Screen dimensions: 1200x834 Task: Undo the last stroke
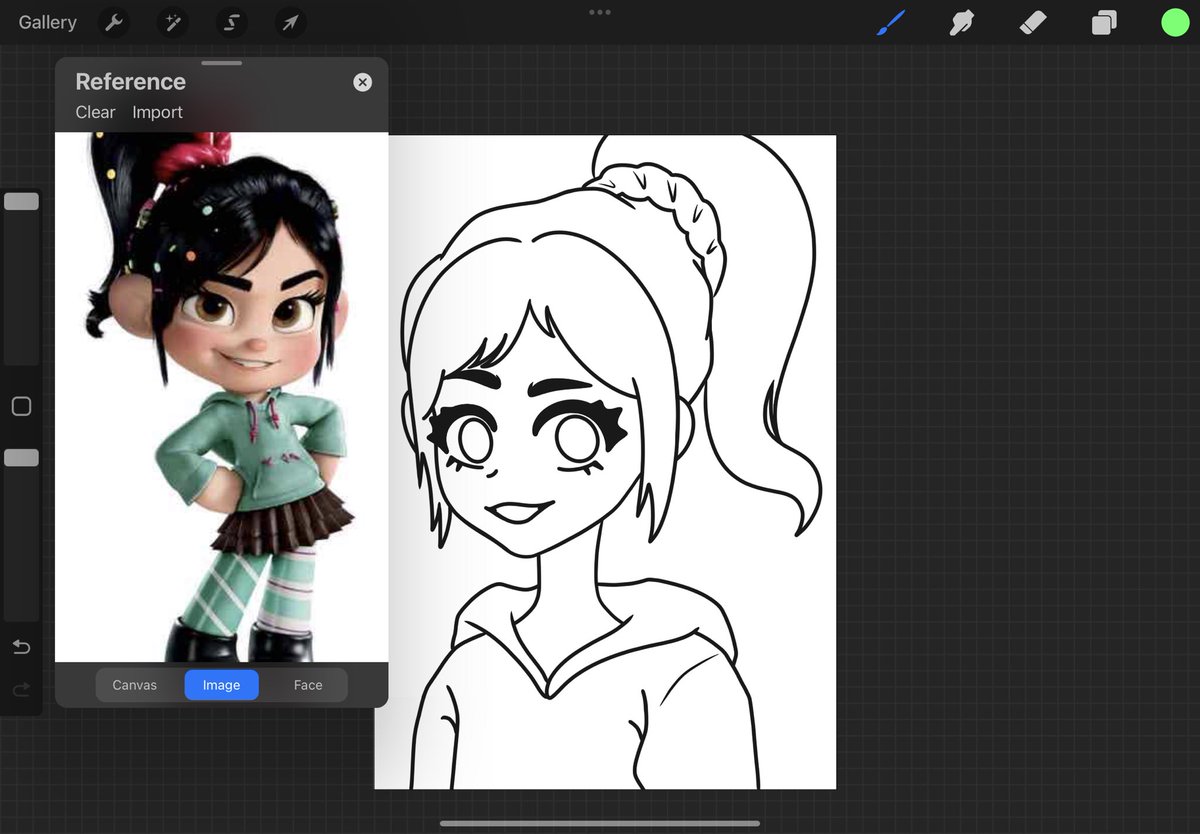(x=21, y=648)
